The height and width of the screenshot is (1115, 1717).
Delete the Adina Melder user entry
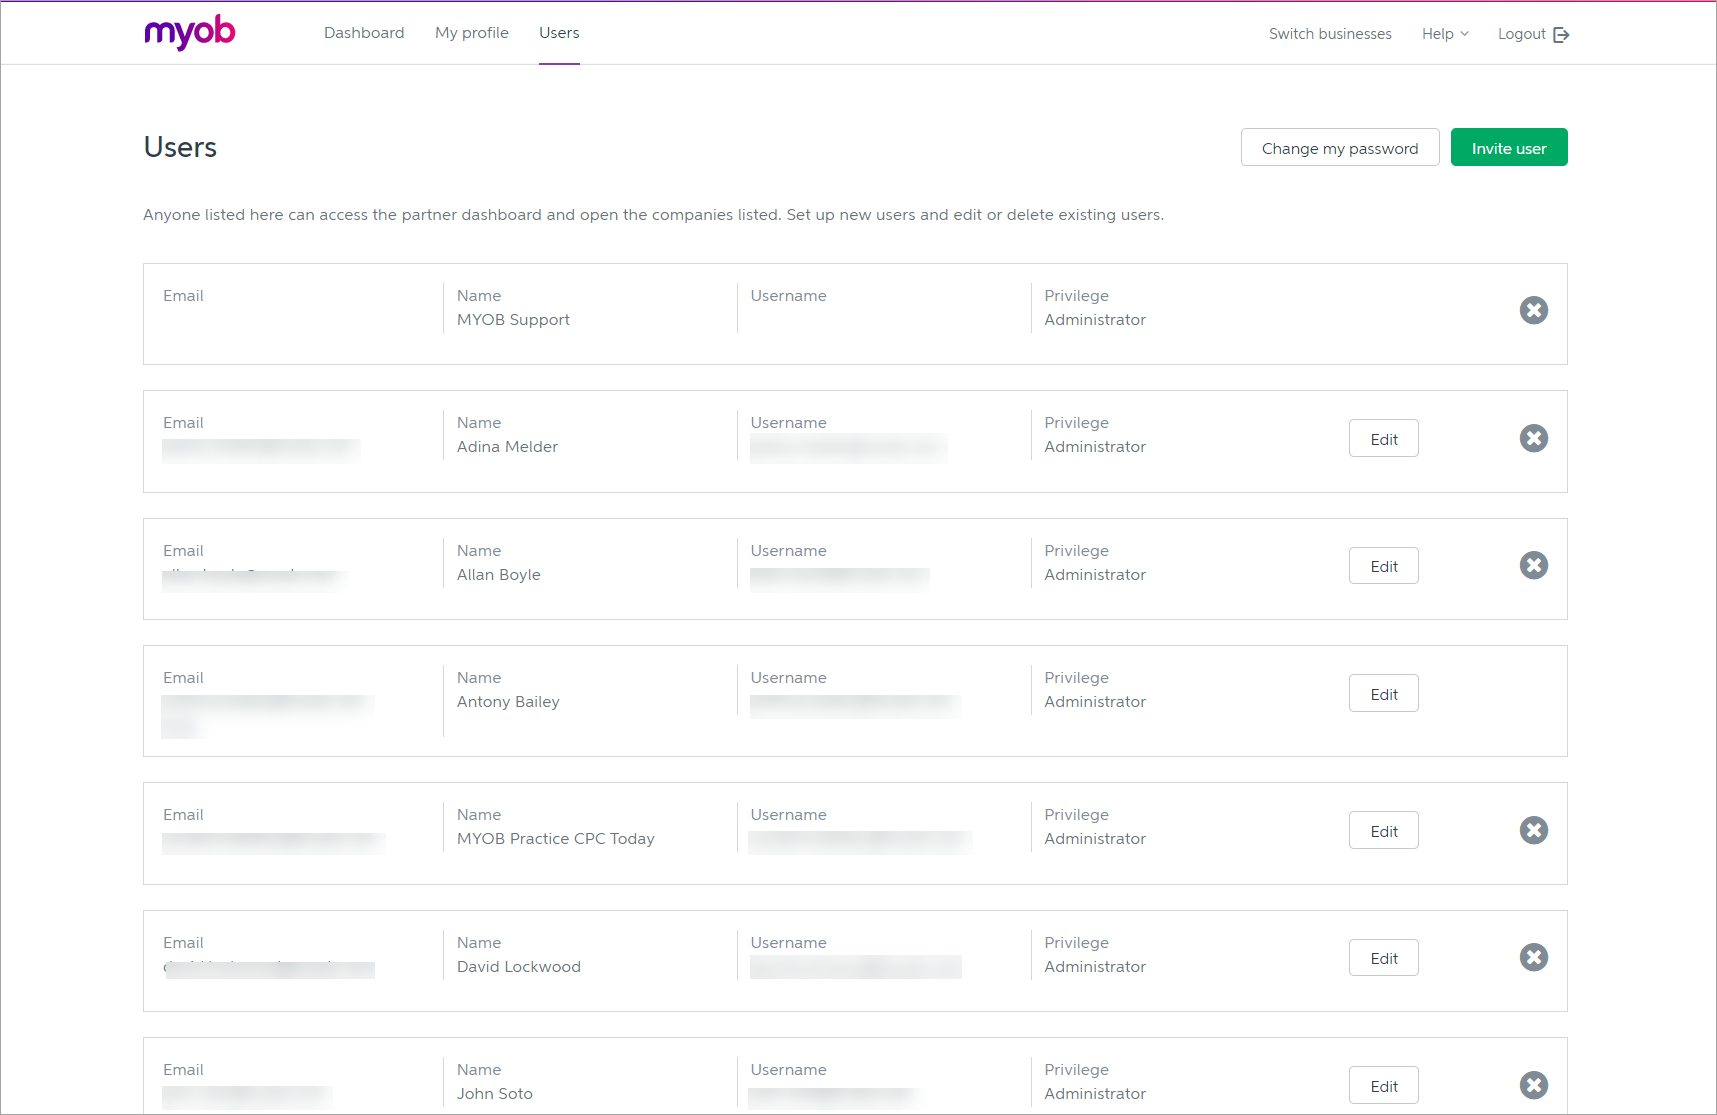pyautogui.click(x=1533, y=438)
